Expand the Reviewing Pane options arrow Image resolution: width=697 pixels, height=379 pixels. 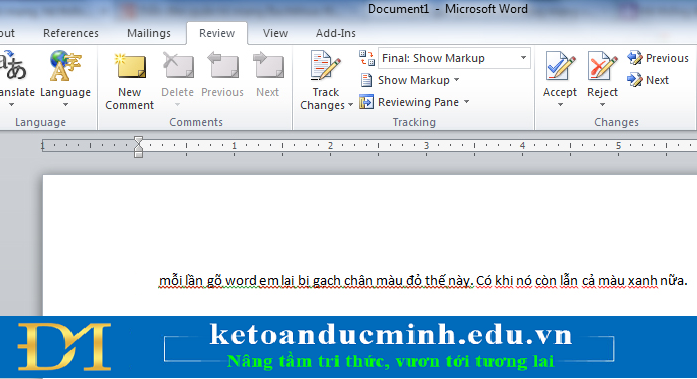[466, 102]
